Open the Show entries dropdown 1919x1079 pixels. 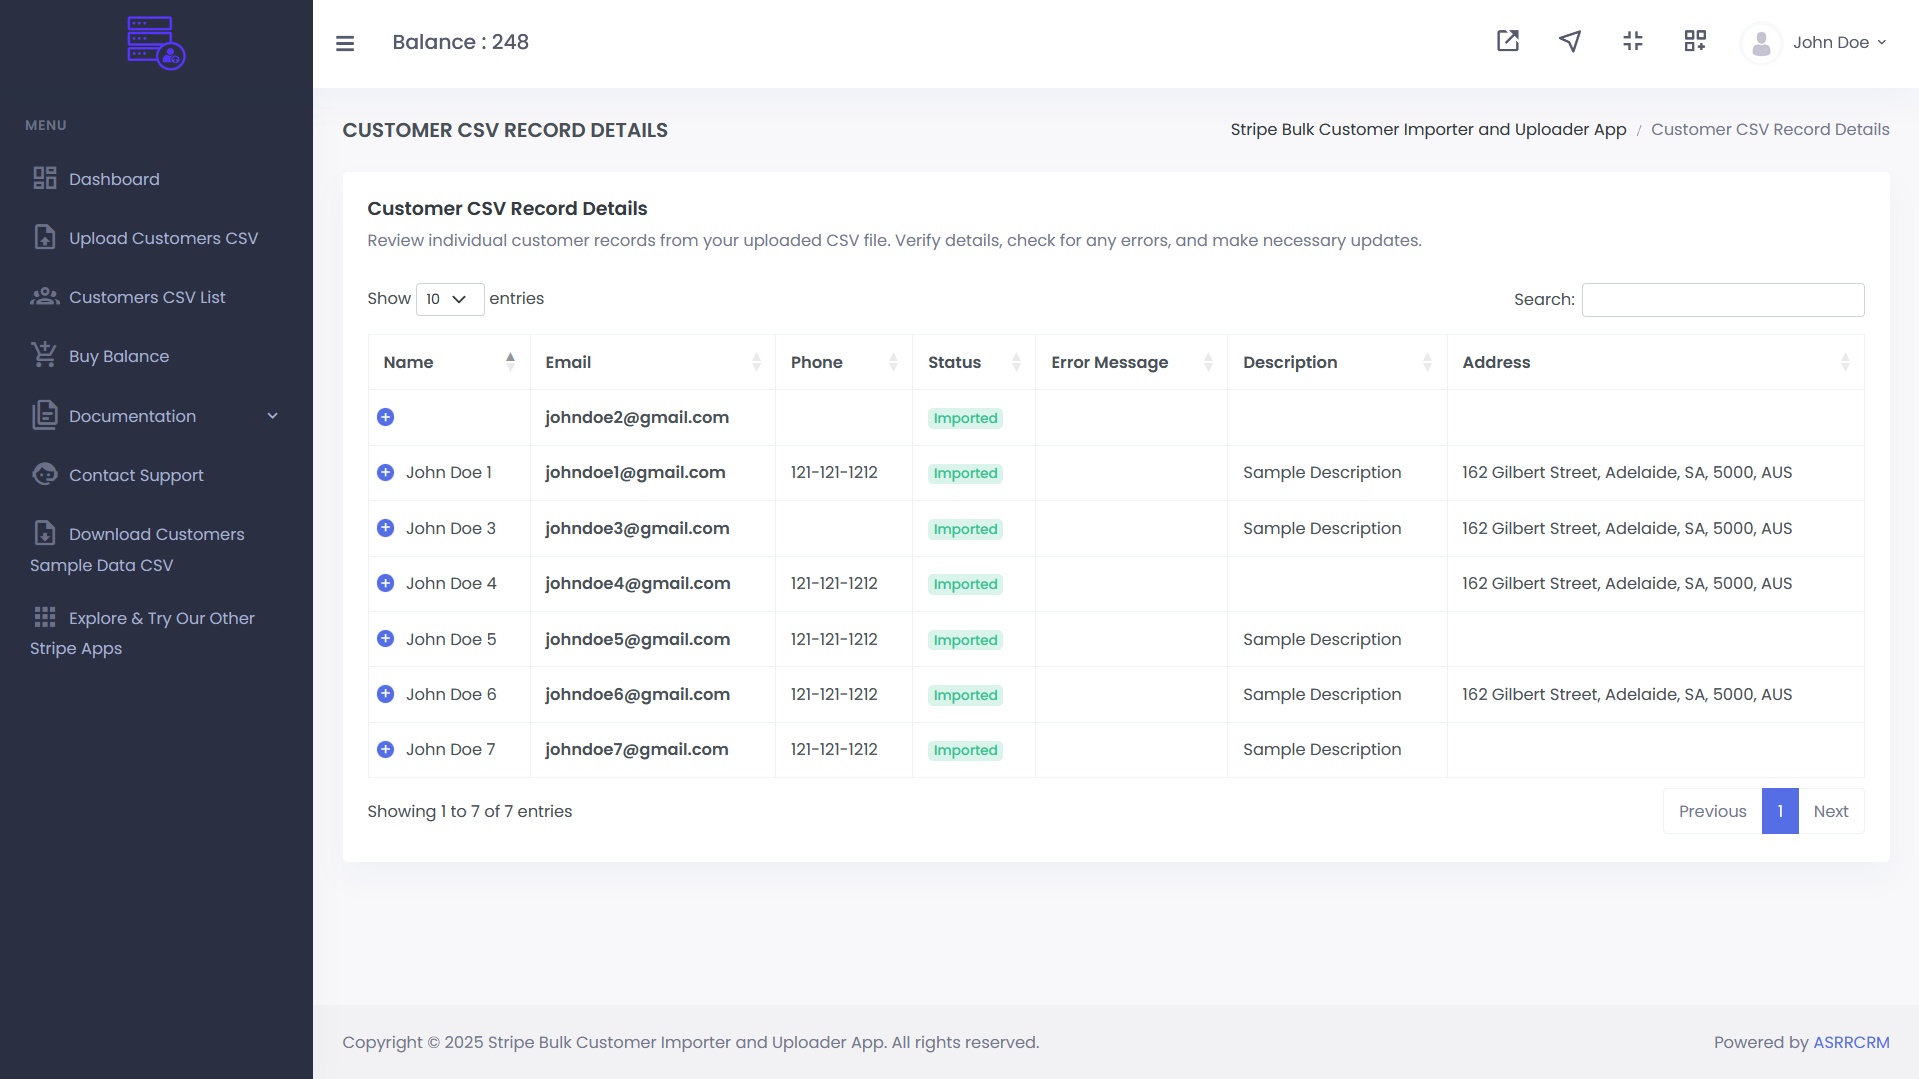click(449, 299)
